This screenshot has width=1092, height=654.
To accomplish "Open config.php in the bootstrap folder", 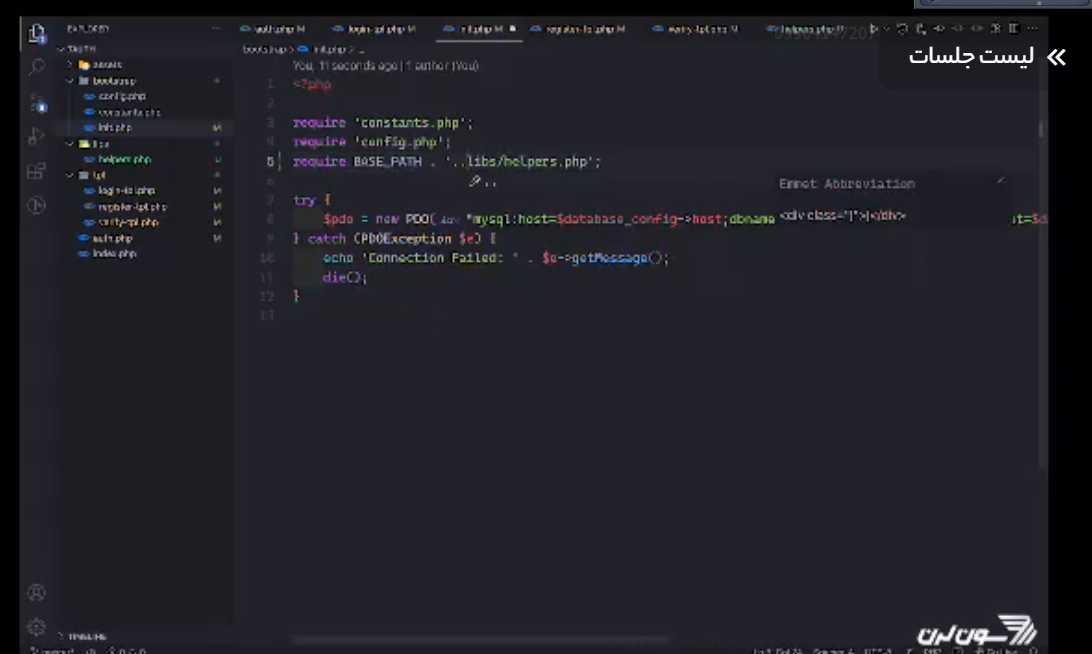I will coord(122,96).
